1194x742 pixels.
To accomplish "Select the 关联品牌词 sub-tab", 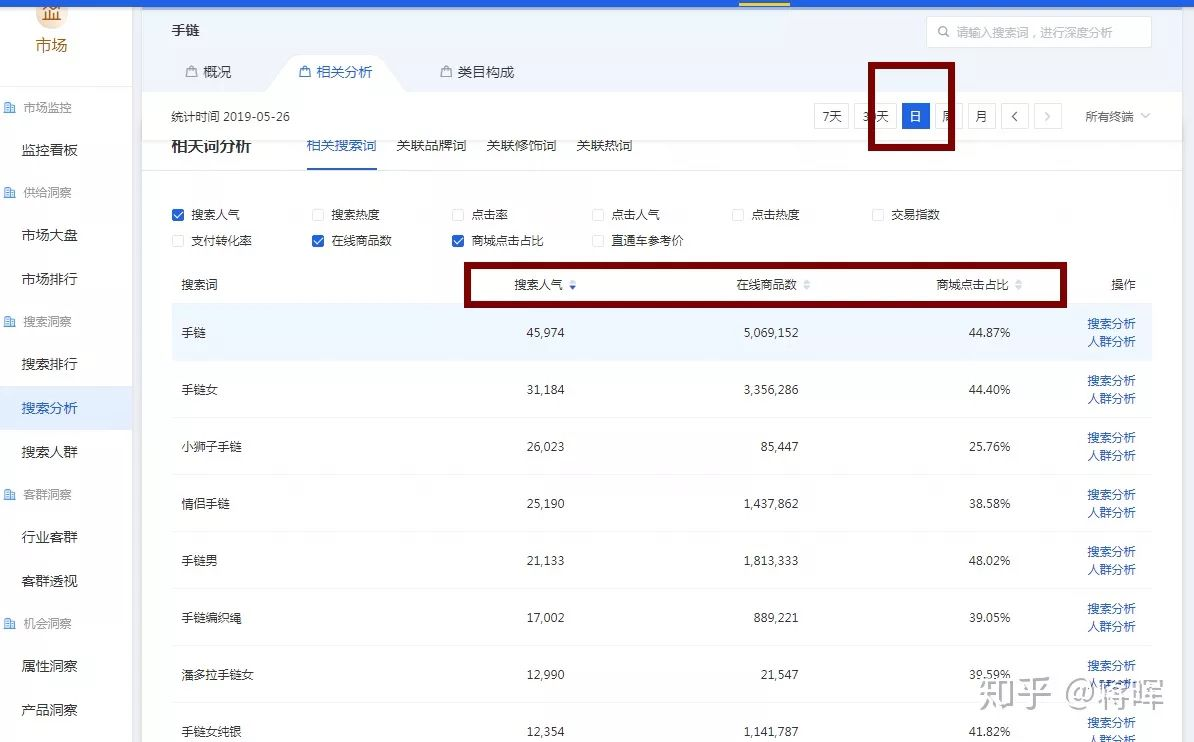I will click(x=431, y=146).
